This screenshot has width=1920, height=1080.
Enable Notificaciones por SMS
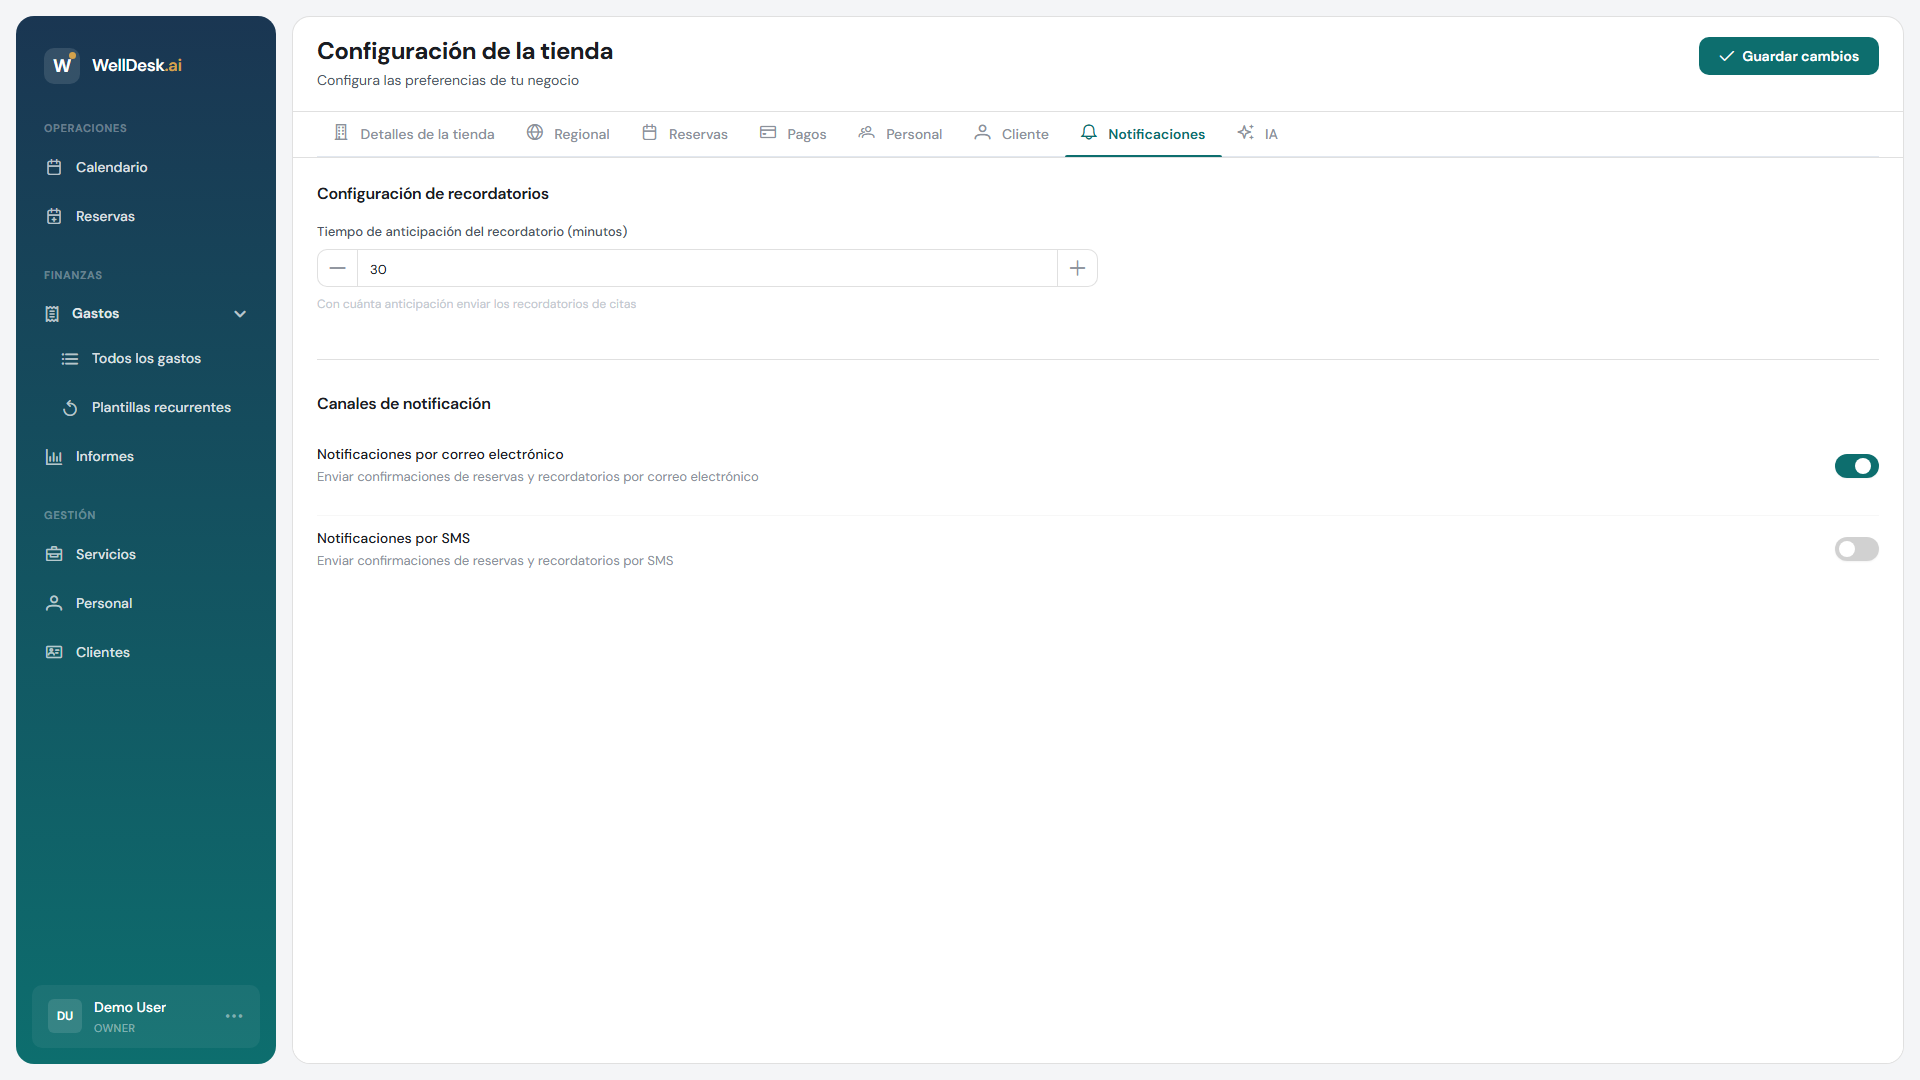point(1856,549)
